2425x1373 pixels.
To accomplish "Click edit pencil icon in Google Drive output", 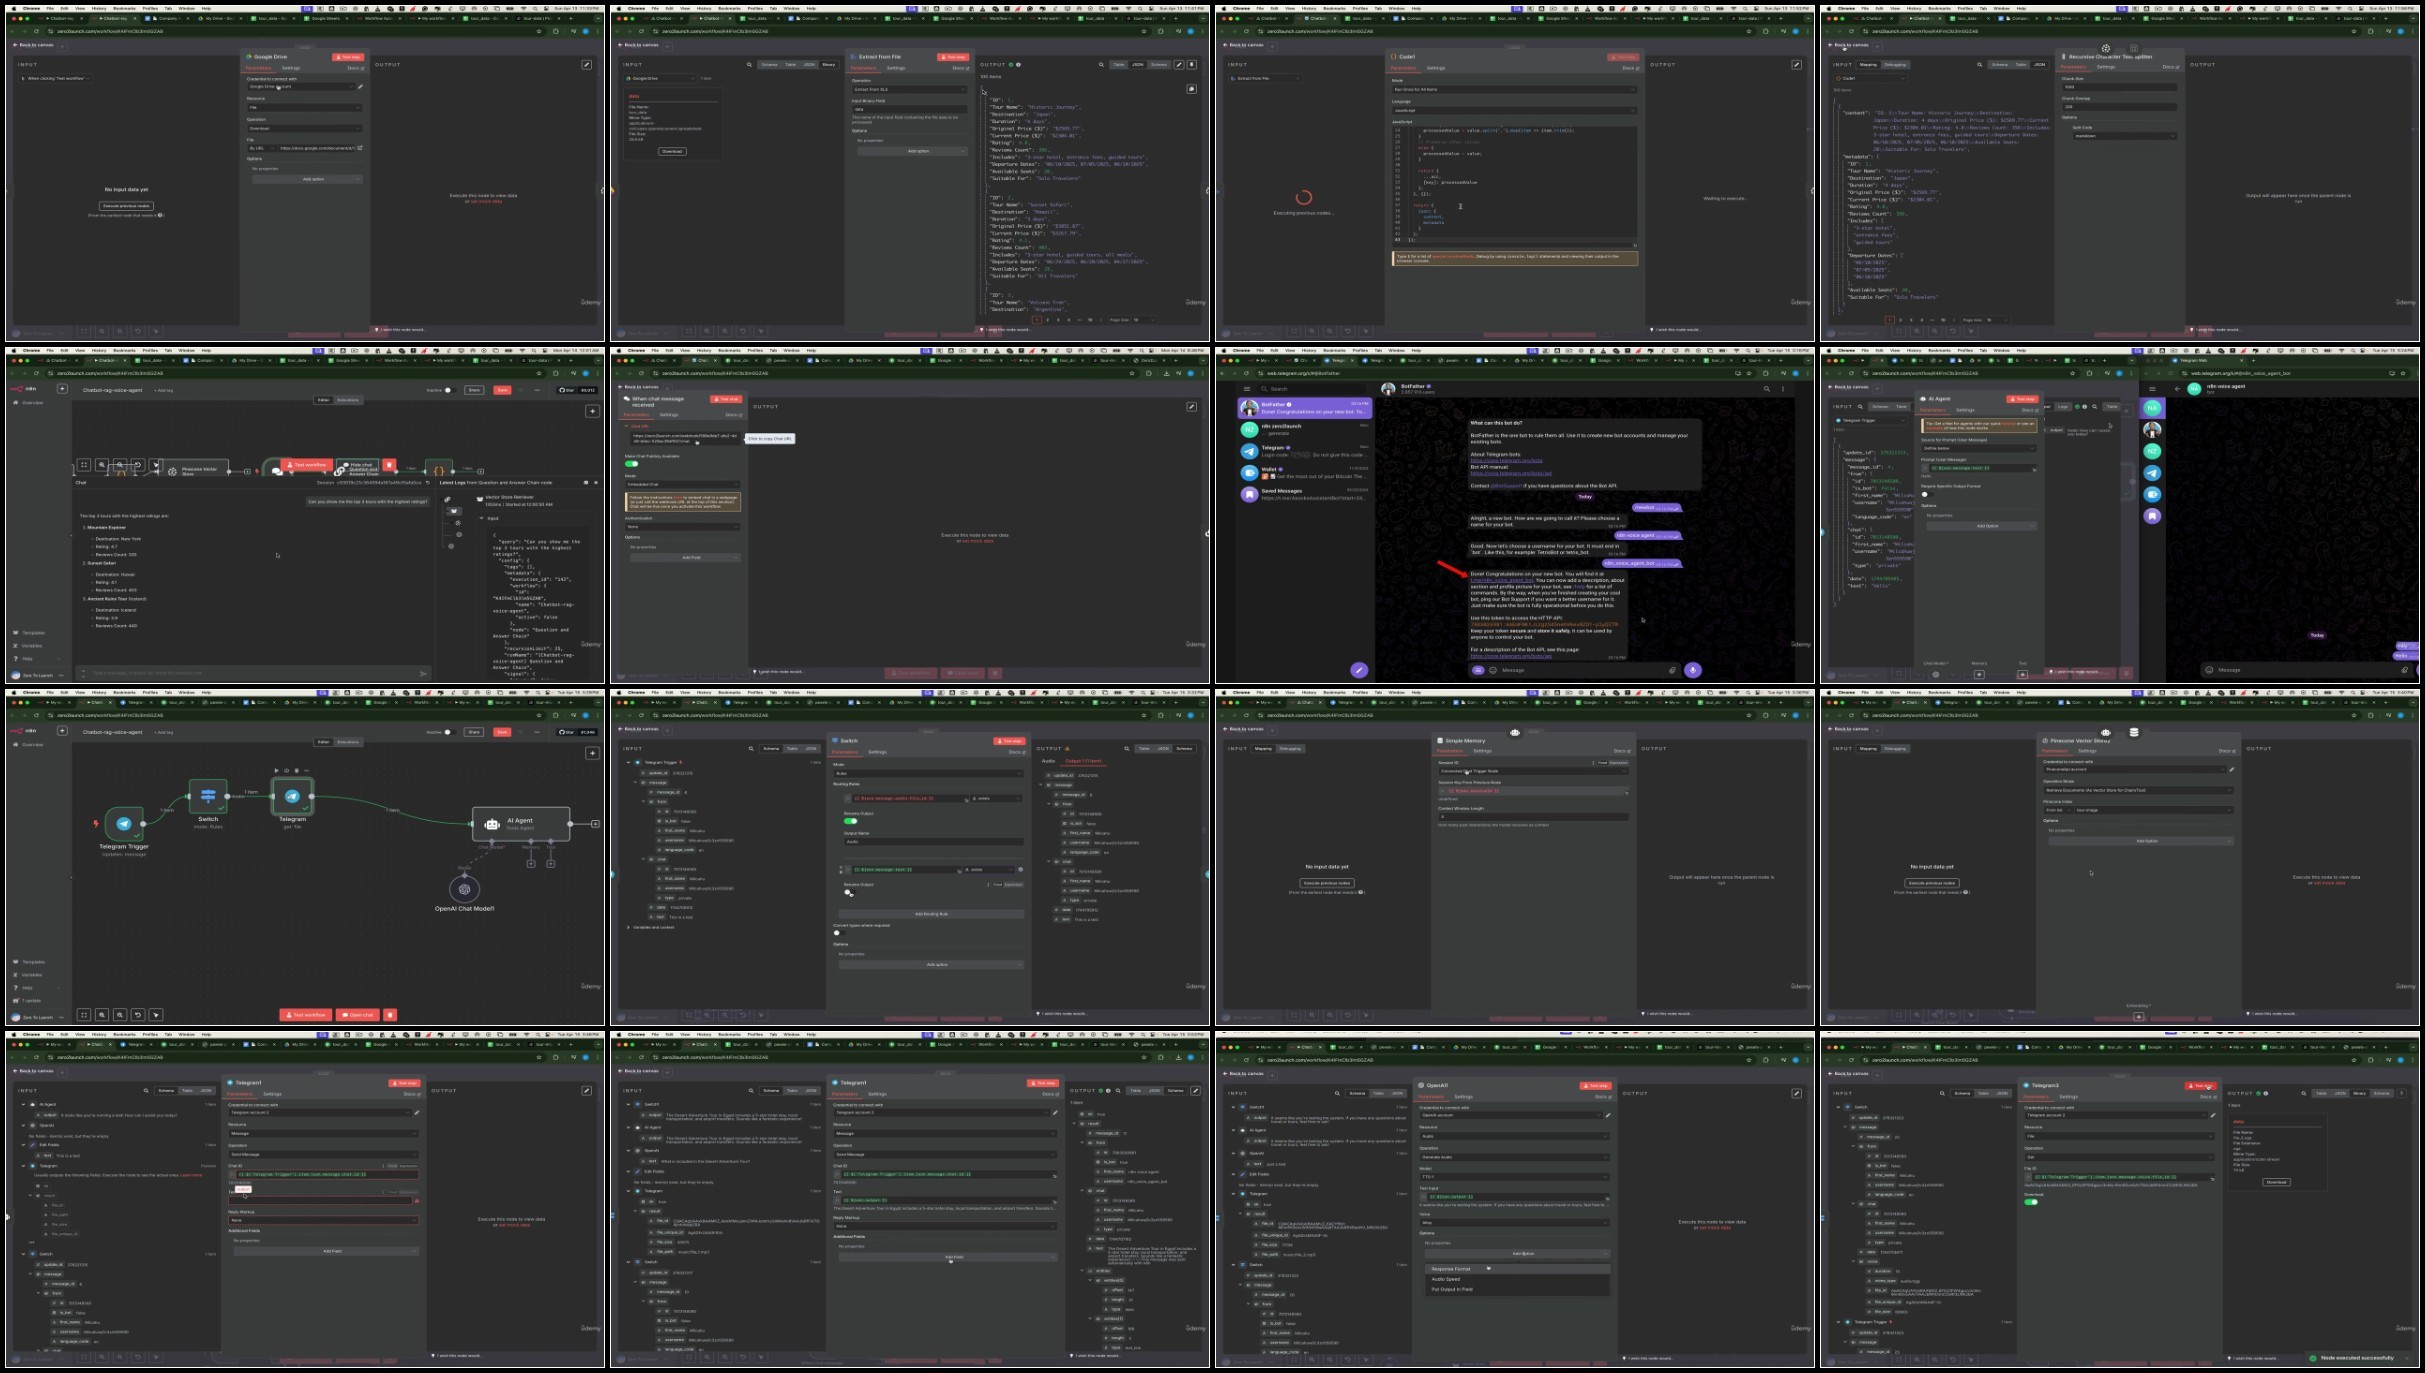I will point(587,65).
